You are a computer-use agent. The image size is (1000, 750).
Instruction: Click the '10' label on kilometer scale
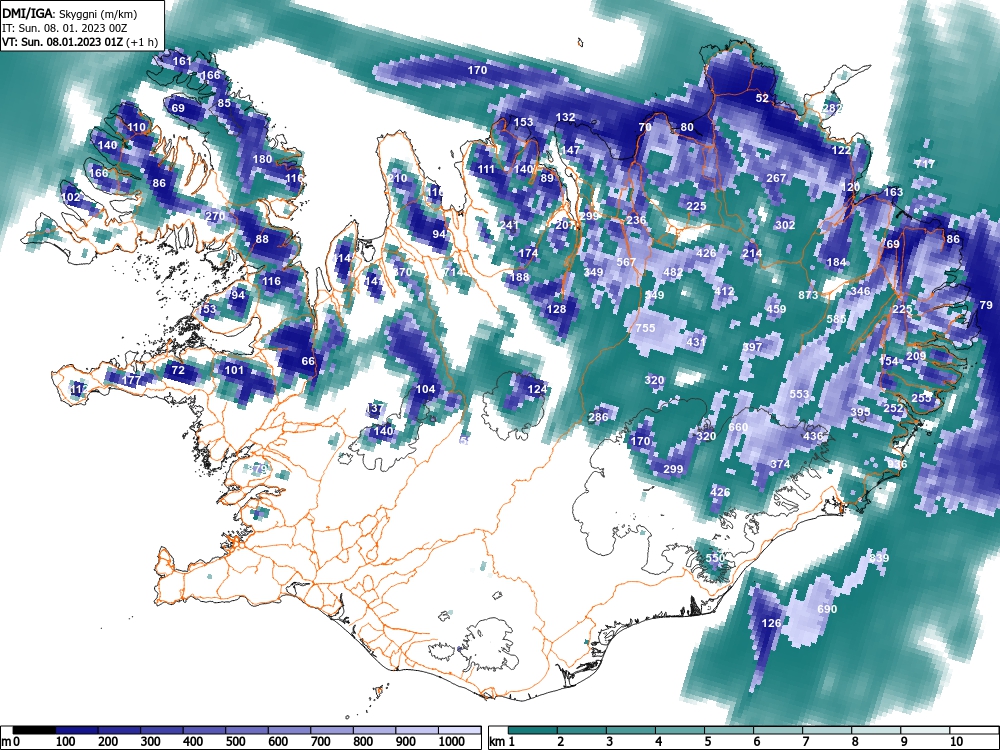(955, 742)
